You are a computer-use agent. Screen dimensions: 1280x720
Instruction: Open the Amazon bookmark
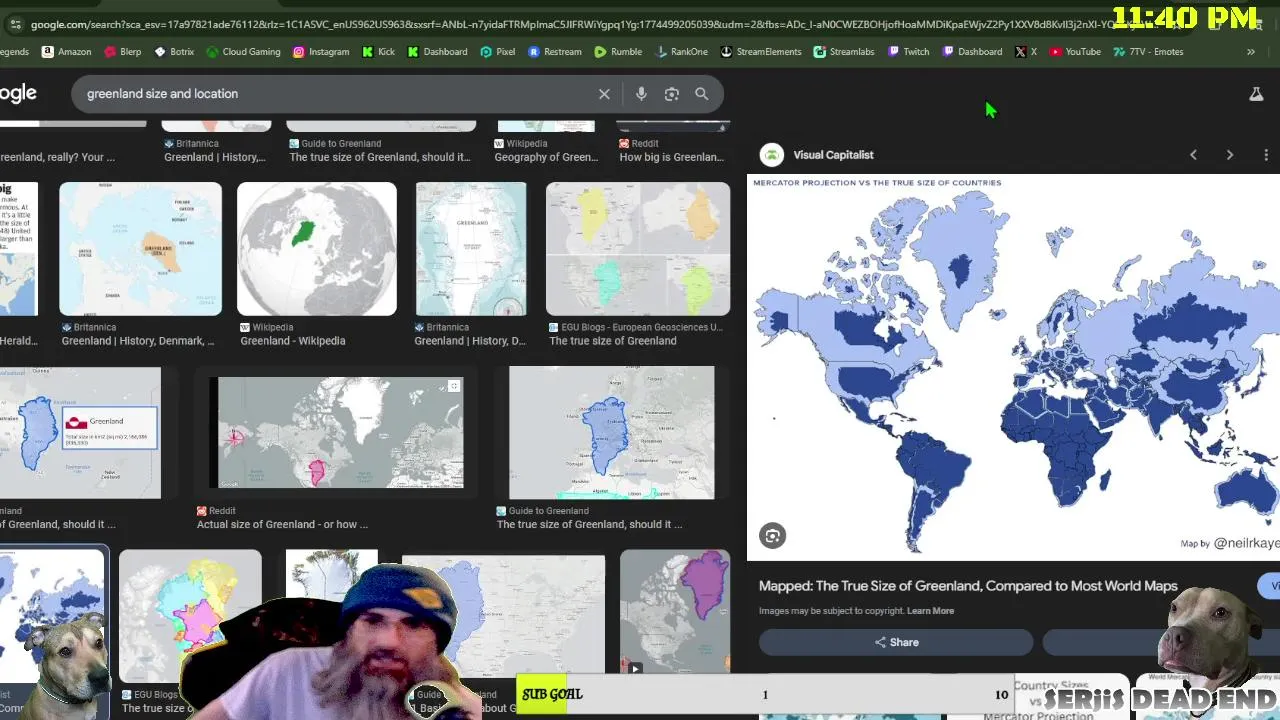point(66,52)
